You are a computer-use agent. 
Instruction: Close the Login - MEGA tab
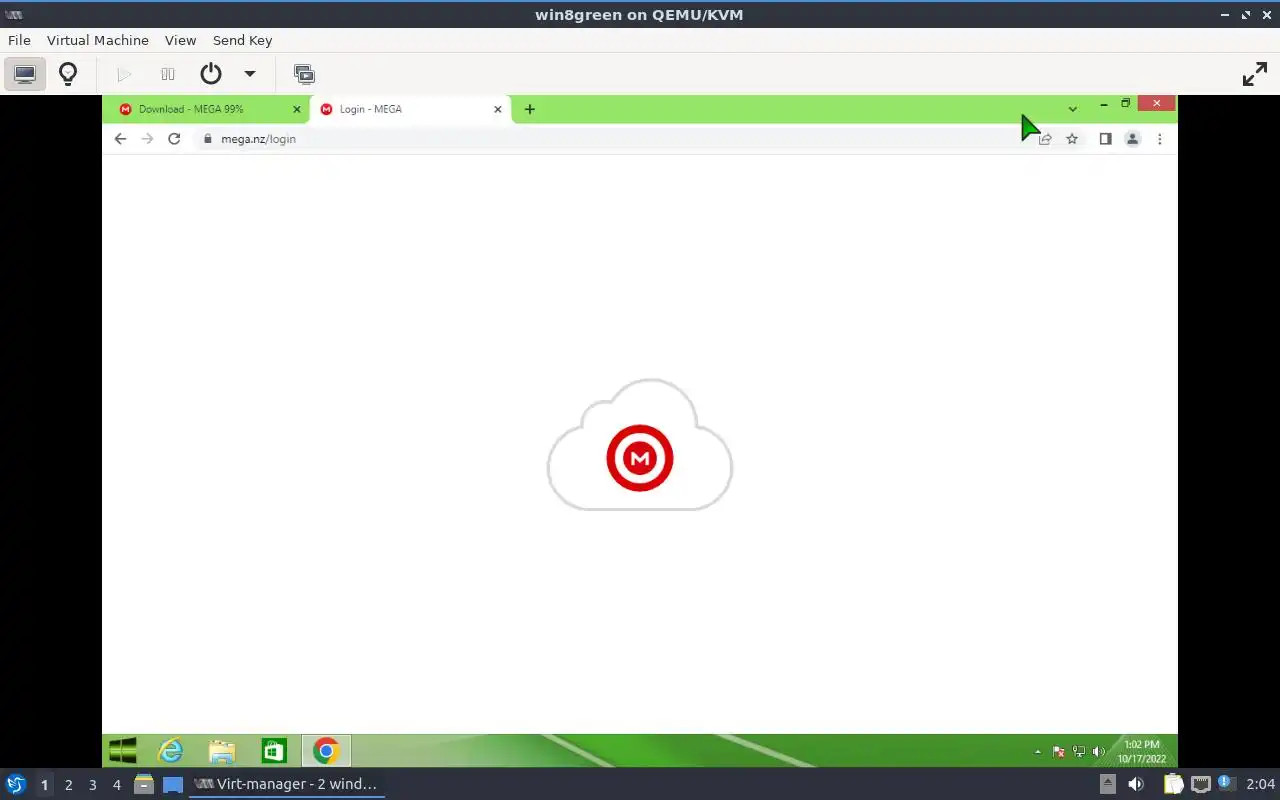click(x=498, y=109)
